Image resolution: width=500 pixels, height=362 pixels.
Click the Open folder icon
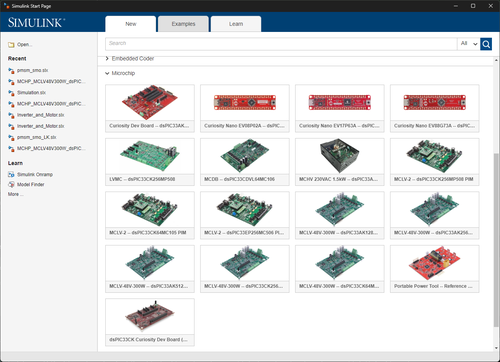pyautogui.click(x=11, y=45)
